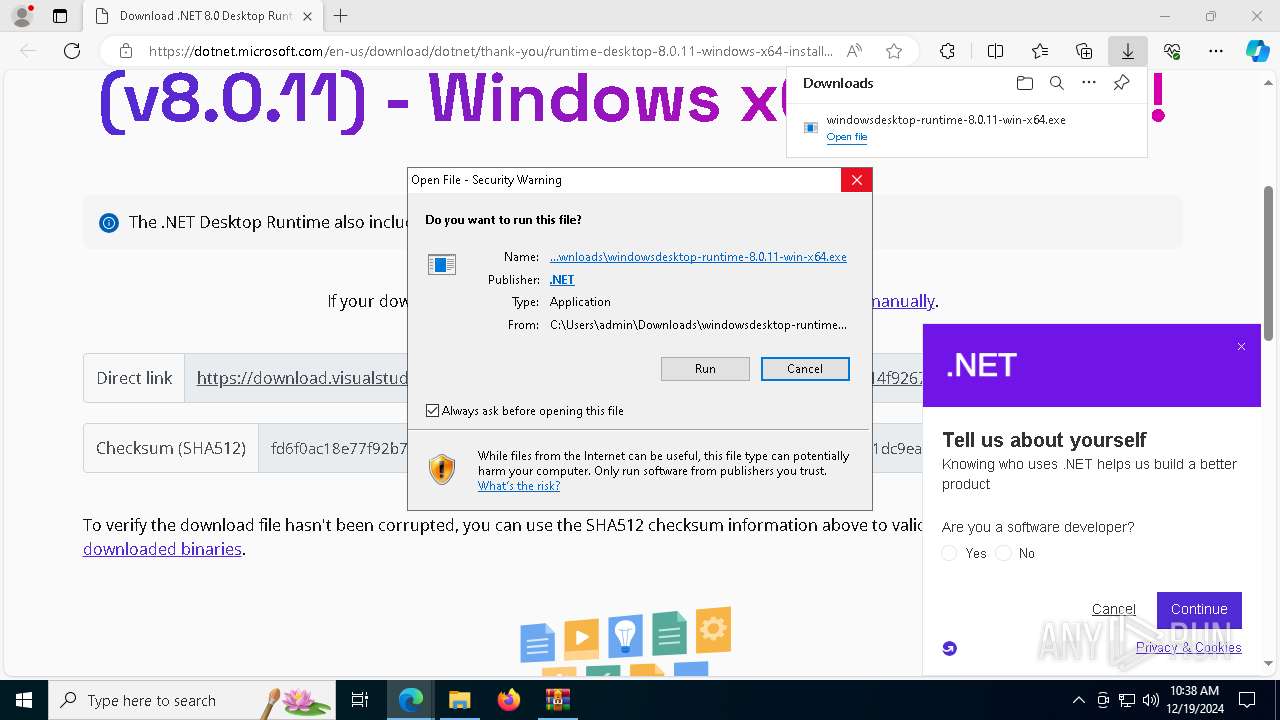Close the Security Warning dialog
Image resolution: width=1280 pixels, height=720 pixels.
(856, 180)
